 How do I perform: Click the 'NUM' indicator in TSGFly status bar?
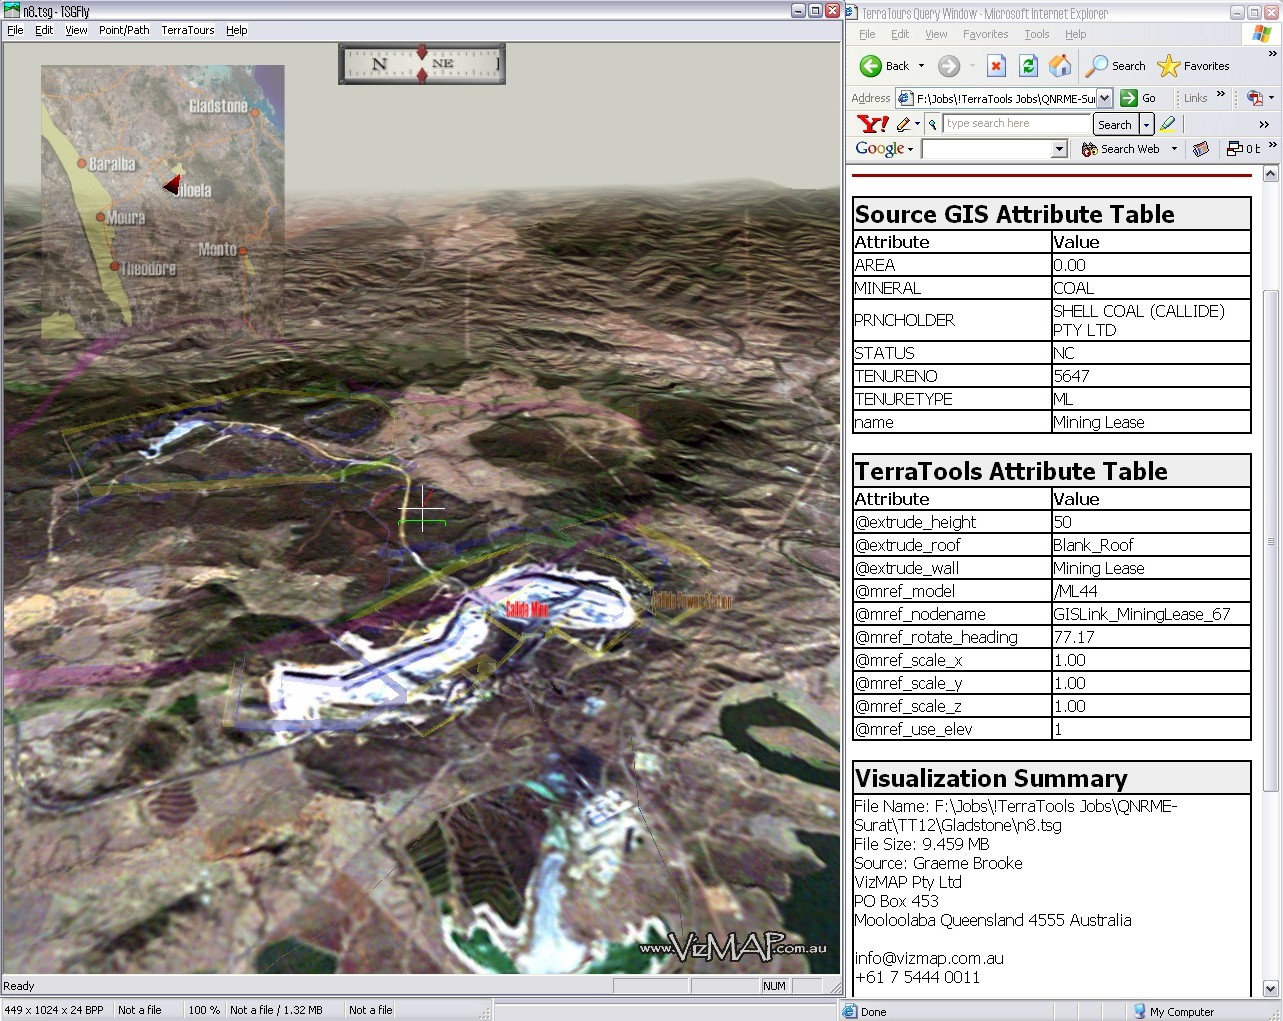(x=774, y=986)
